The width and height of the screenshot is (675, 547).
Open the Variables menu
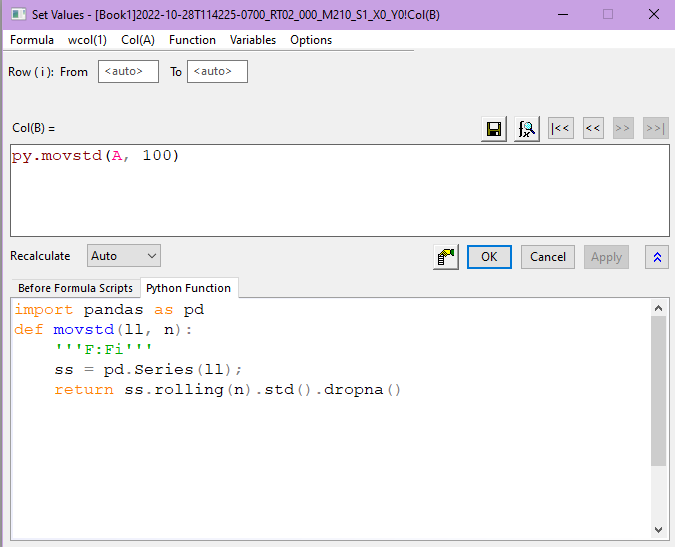253,40
